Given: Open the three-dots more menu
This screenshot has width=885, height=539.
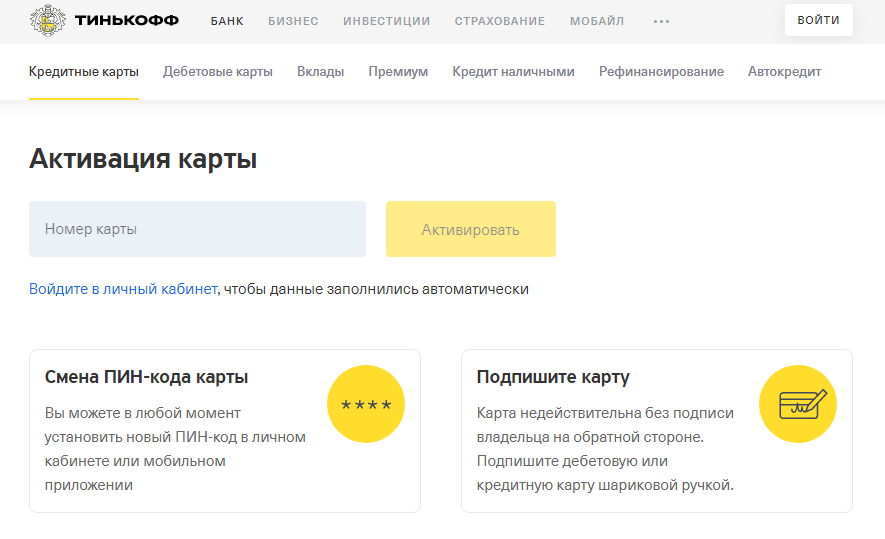Looking at the screenshot, I should (x=661, y=21).
